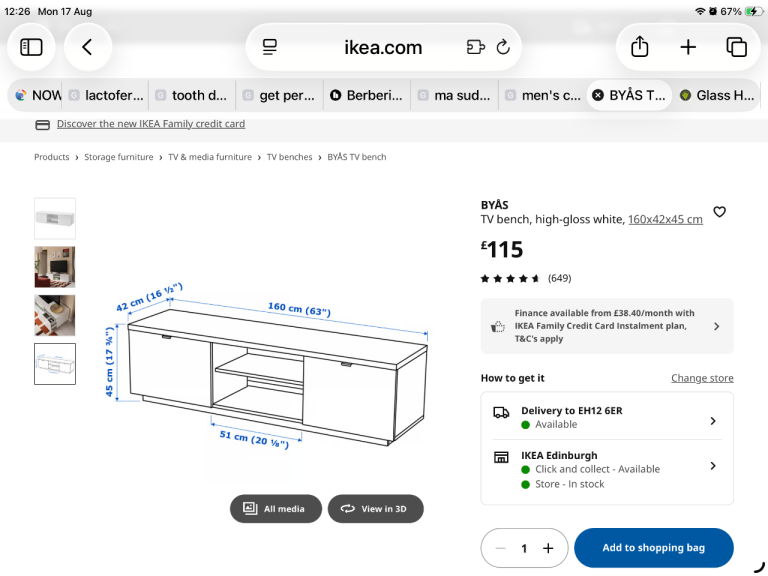Open the share sheet
This screenshot has width=768, height=576.
639,48
